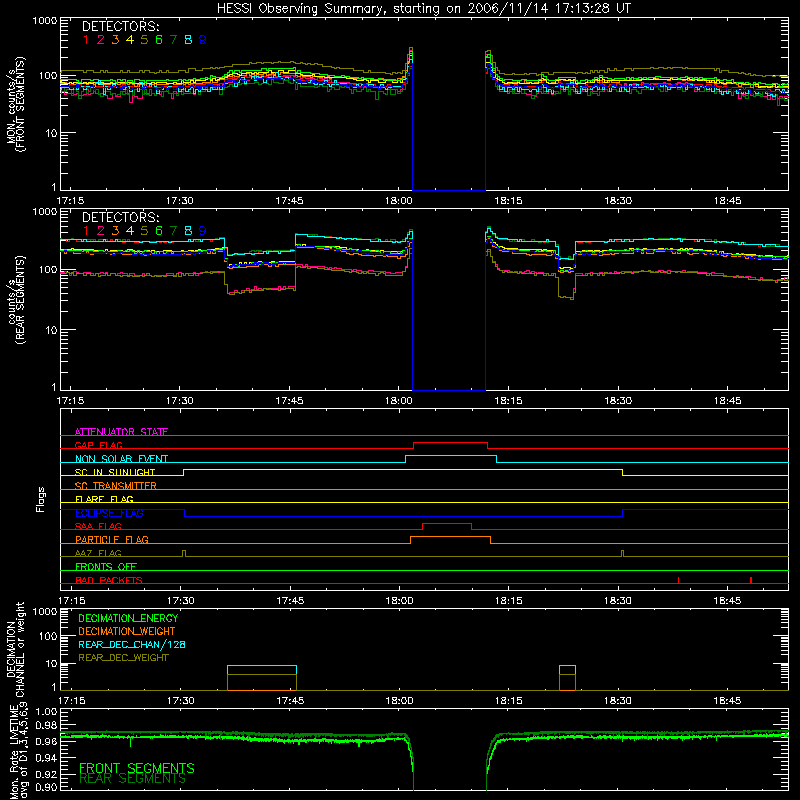
Task: Click detector 4 in the front segments legend
Action: coord(130,40)
